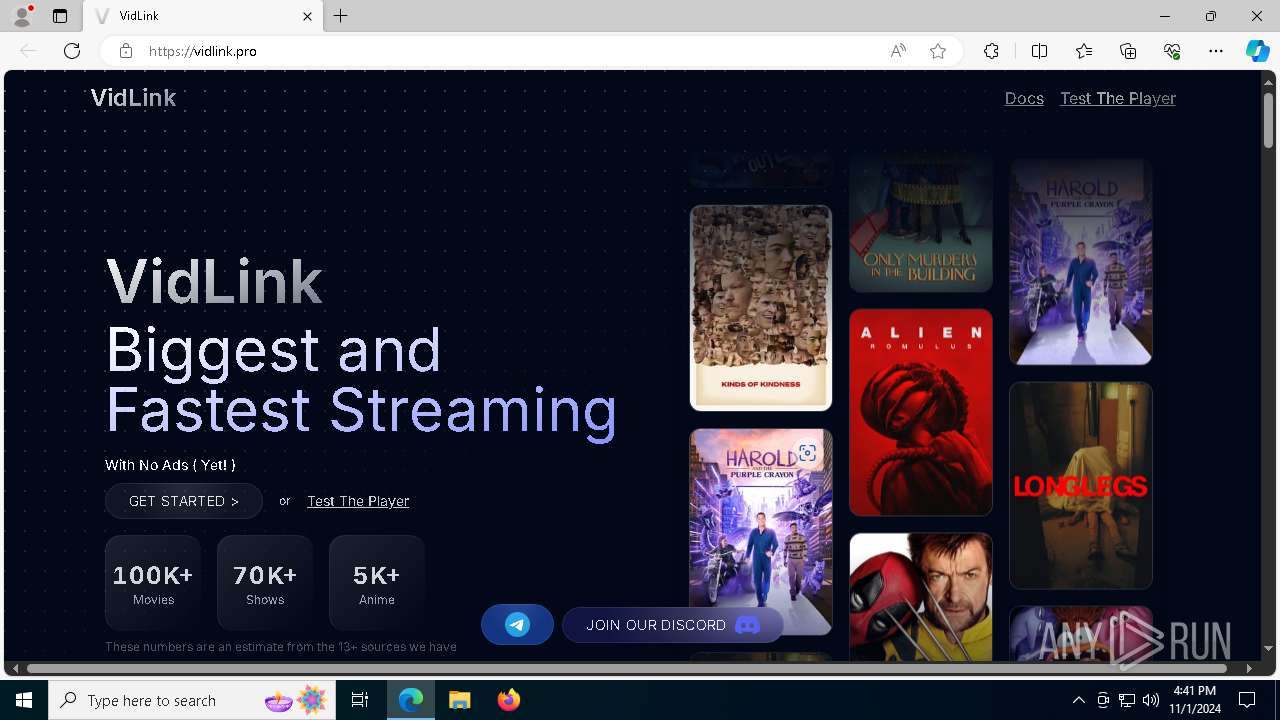
Task: Select the Alien Romulus poster
Action: click(x=921, y=412)
